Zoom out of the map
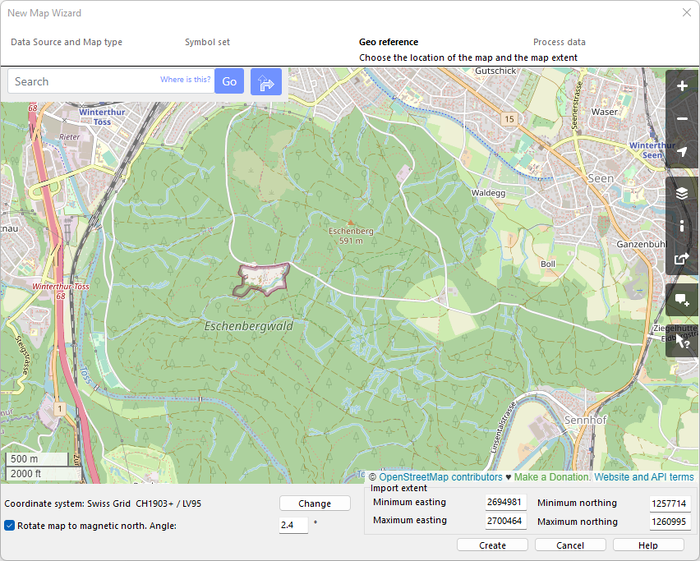 (x=682, y=119)
